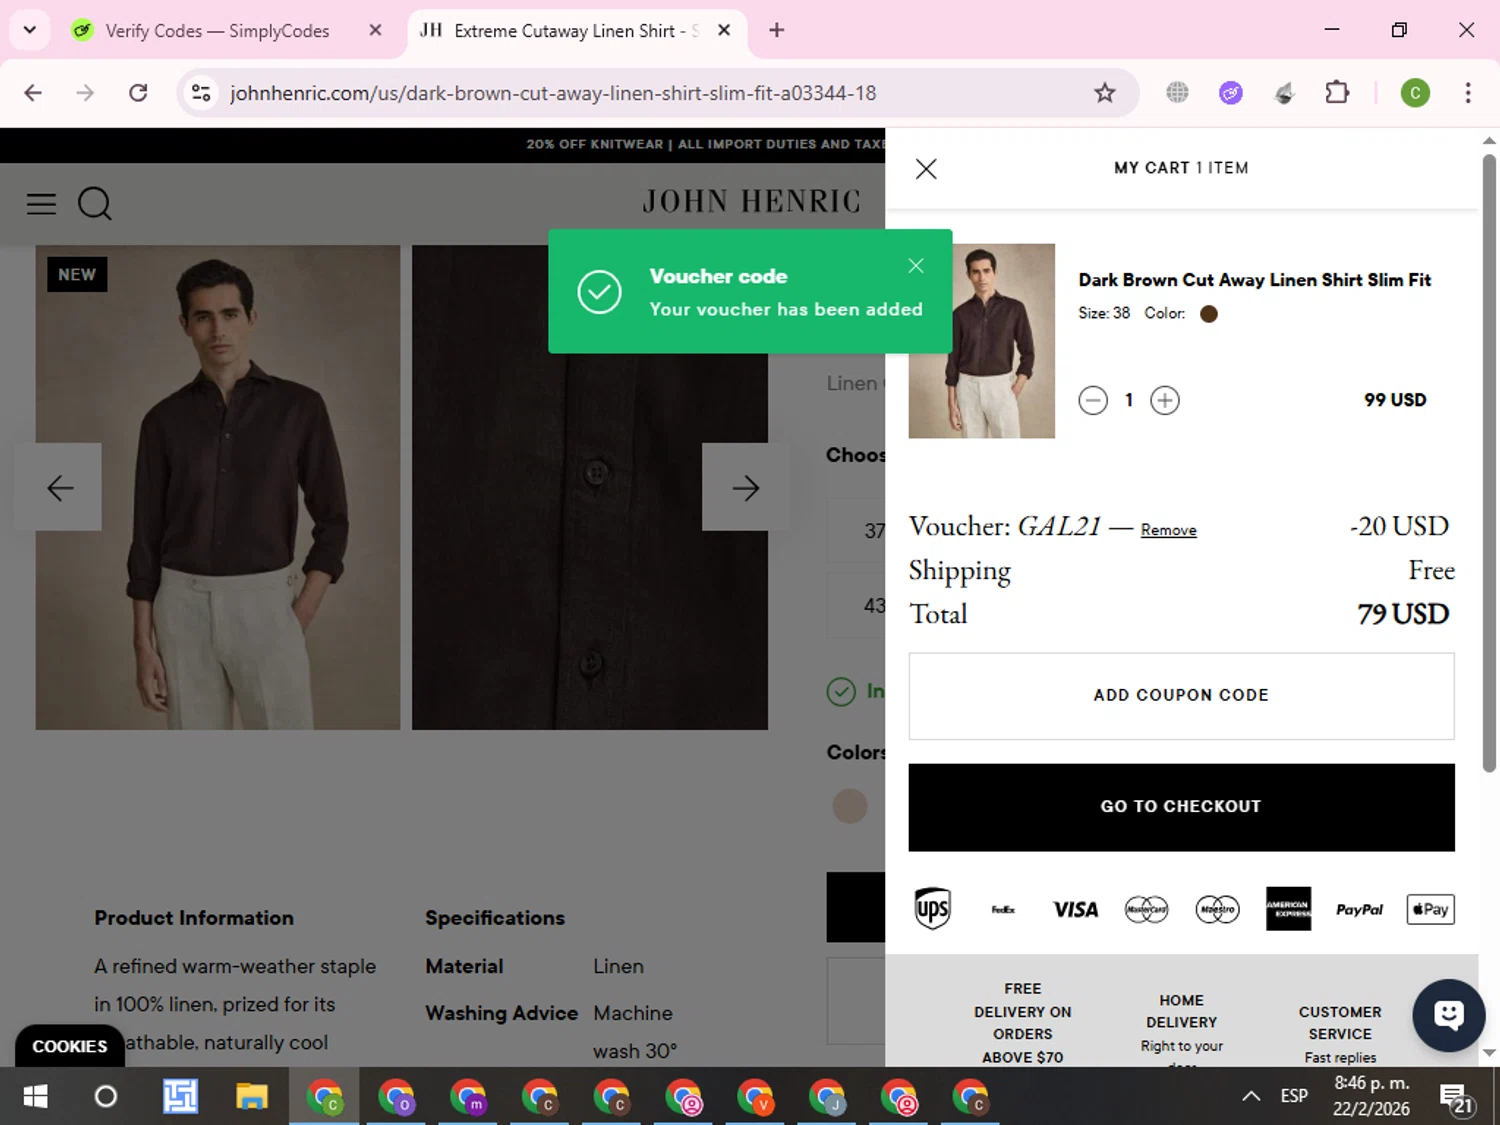Click the close-up shirt fabric photo
This screenshot has width=1500, height=1125.
click(x=590, y=488)
